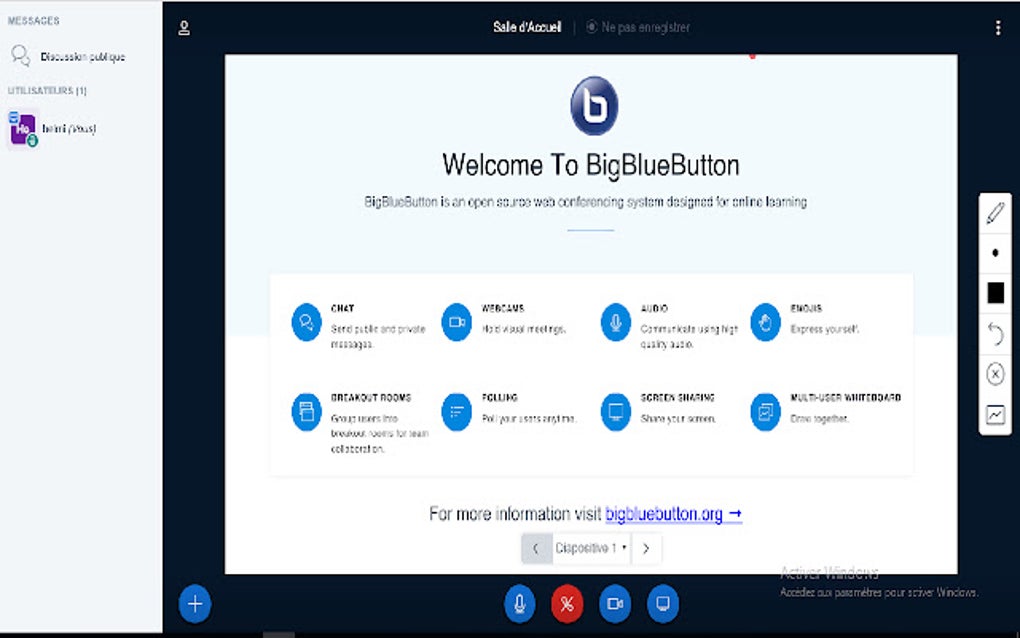Screen dimensions: 1020x638
Task: Visit the bigbluebutton.org link
Action: pyautogui.click(x=664, y=513)
